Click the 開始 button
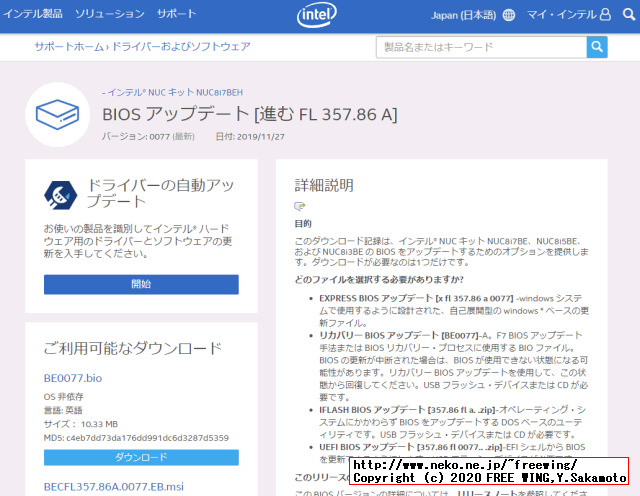This screenshot has width=640, height=496. (x=141, y=284)
